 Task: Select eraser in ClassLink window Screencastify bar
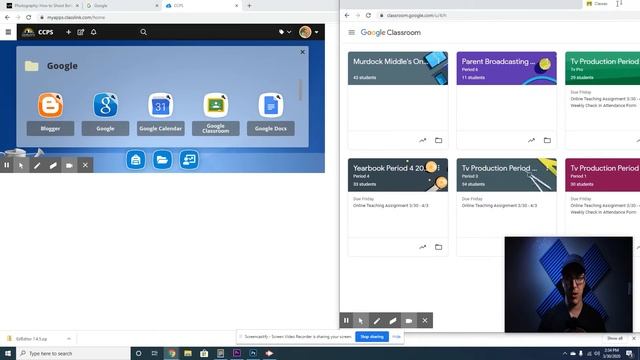(x=53, y=165)
